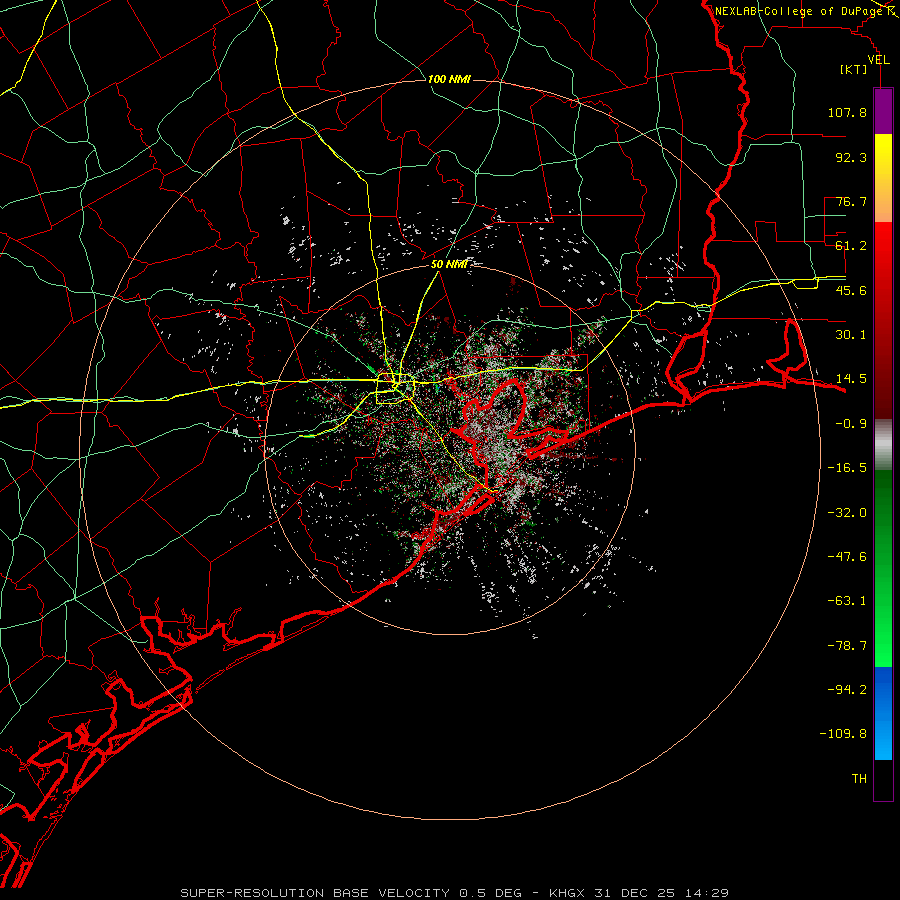The width and height of the screenshot is (900, 900).
Task: Select the -63.1 velocity scale value
Action: [847, 601]
